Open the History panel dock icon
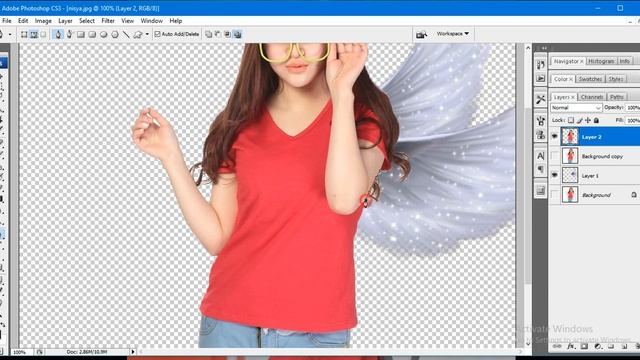640x360 pixels. [x=540, y=64]
